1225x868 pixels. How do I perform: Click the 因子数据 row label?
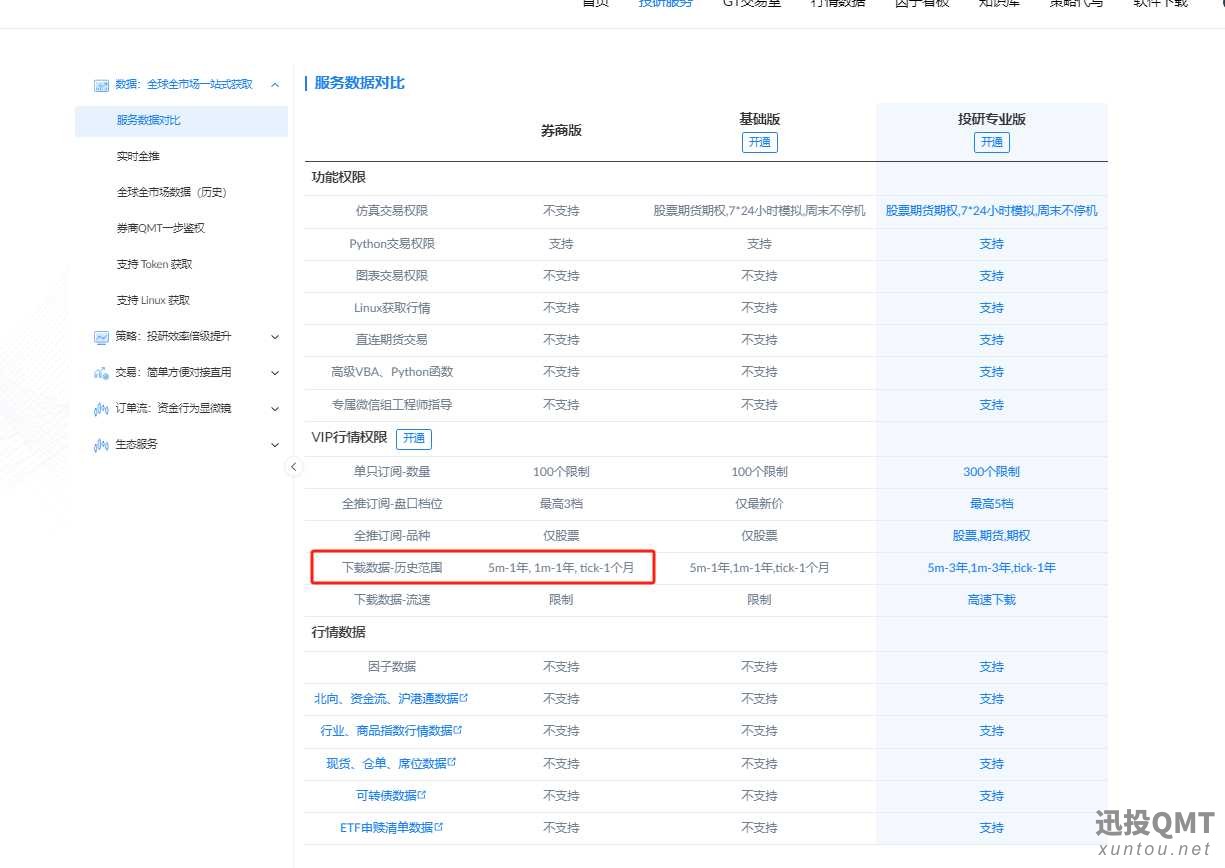(392, 666)
